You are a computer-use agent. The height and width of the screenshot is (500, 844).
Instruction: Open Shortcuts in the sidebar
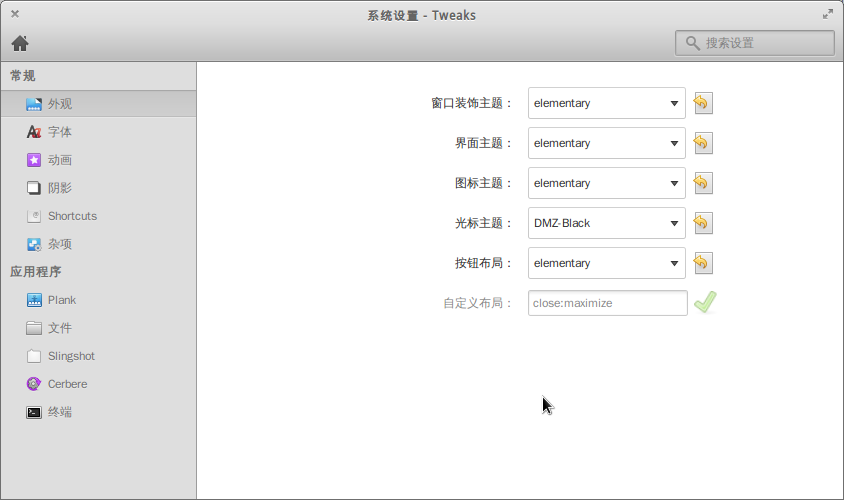[x=72, y=216]
